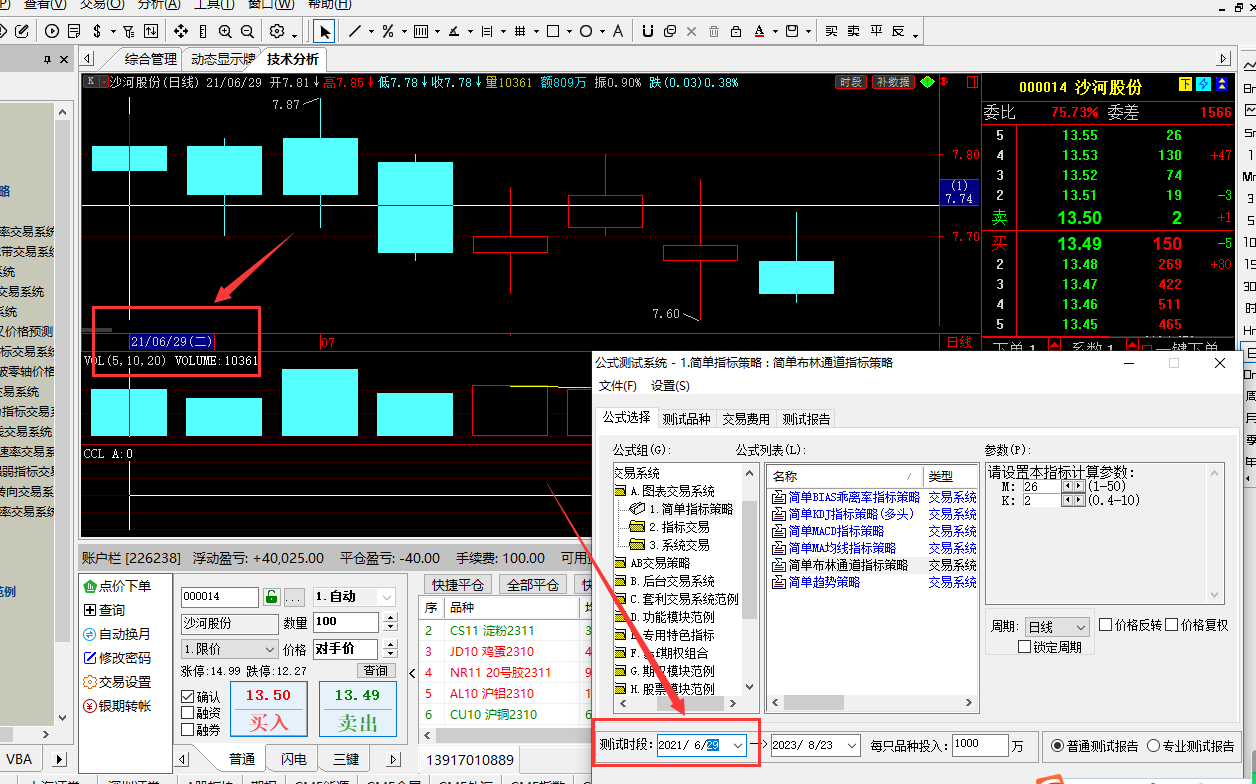
Task: Open the end date 2023/8/23 dropdown
Action: pyautogui.click(x=851, y=745)
